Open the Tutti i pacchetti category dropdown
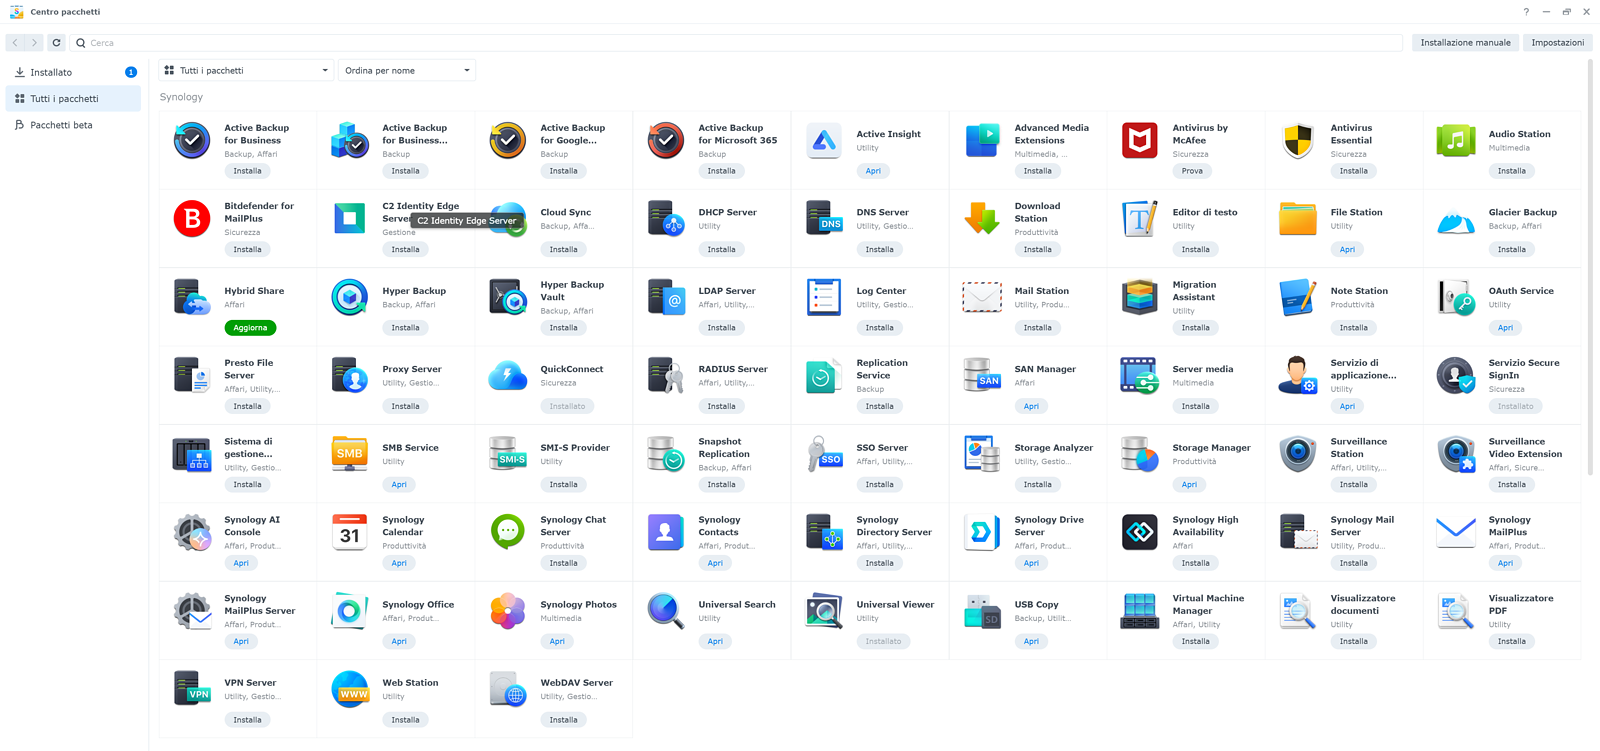Image resolution: width=1600 pixels, height=751 pixels. pos(246,70)
